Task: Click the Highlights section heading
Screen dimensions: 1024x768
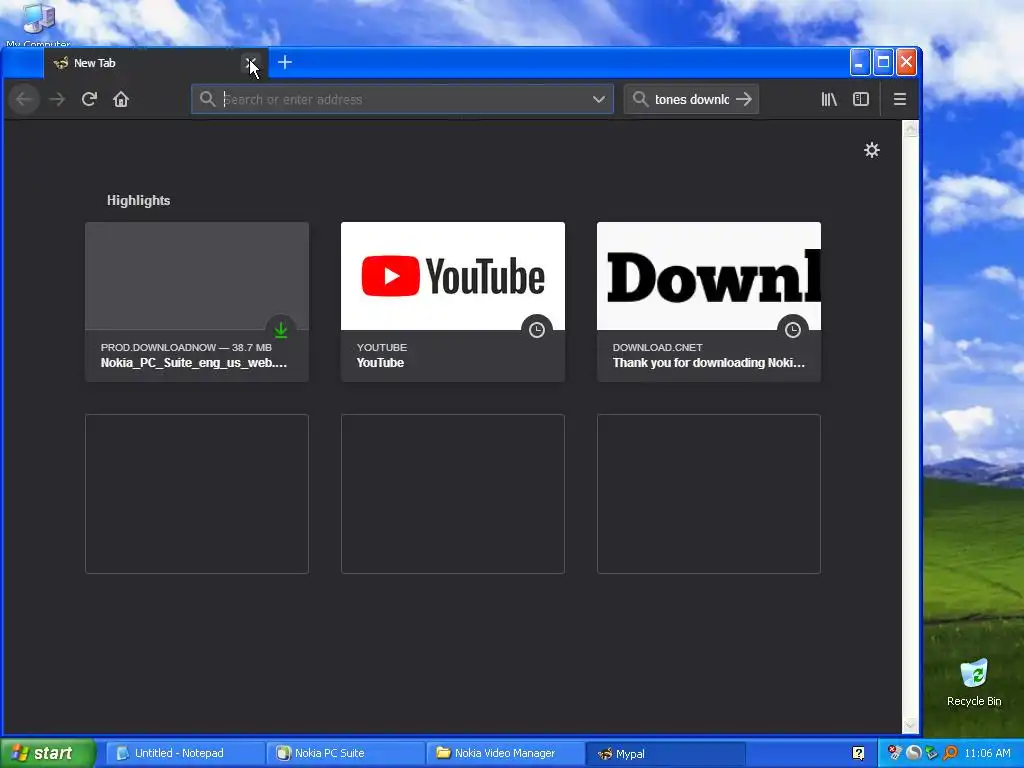Action: [138, 200]
